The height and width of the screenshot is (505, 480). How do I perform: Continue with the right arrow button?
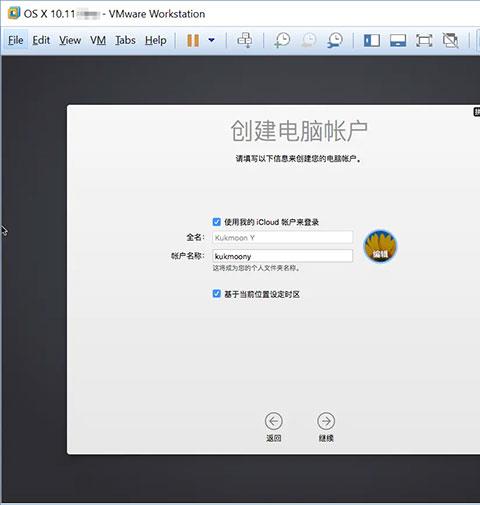pyautogui.click(x=326, y=421)
